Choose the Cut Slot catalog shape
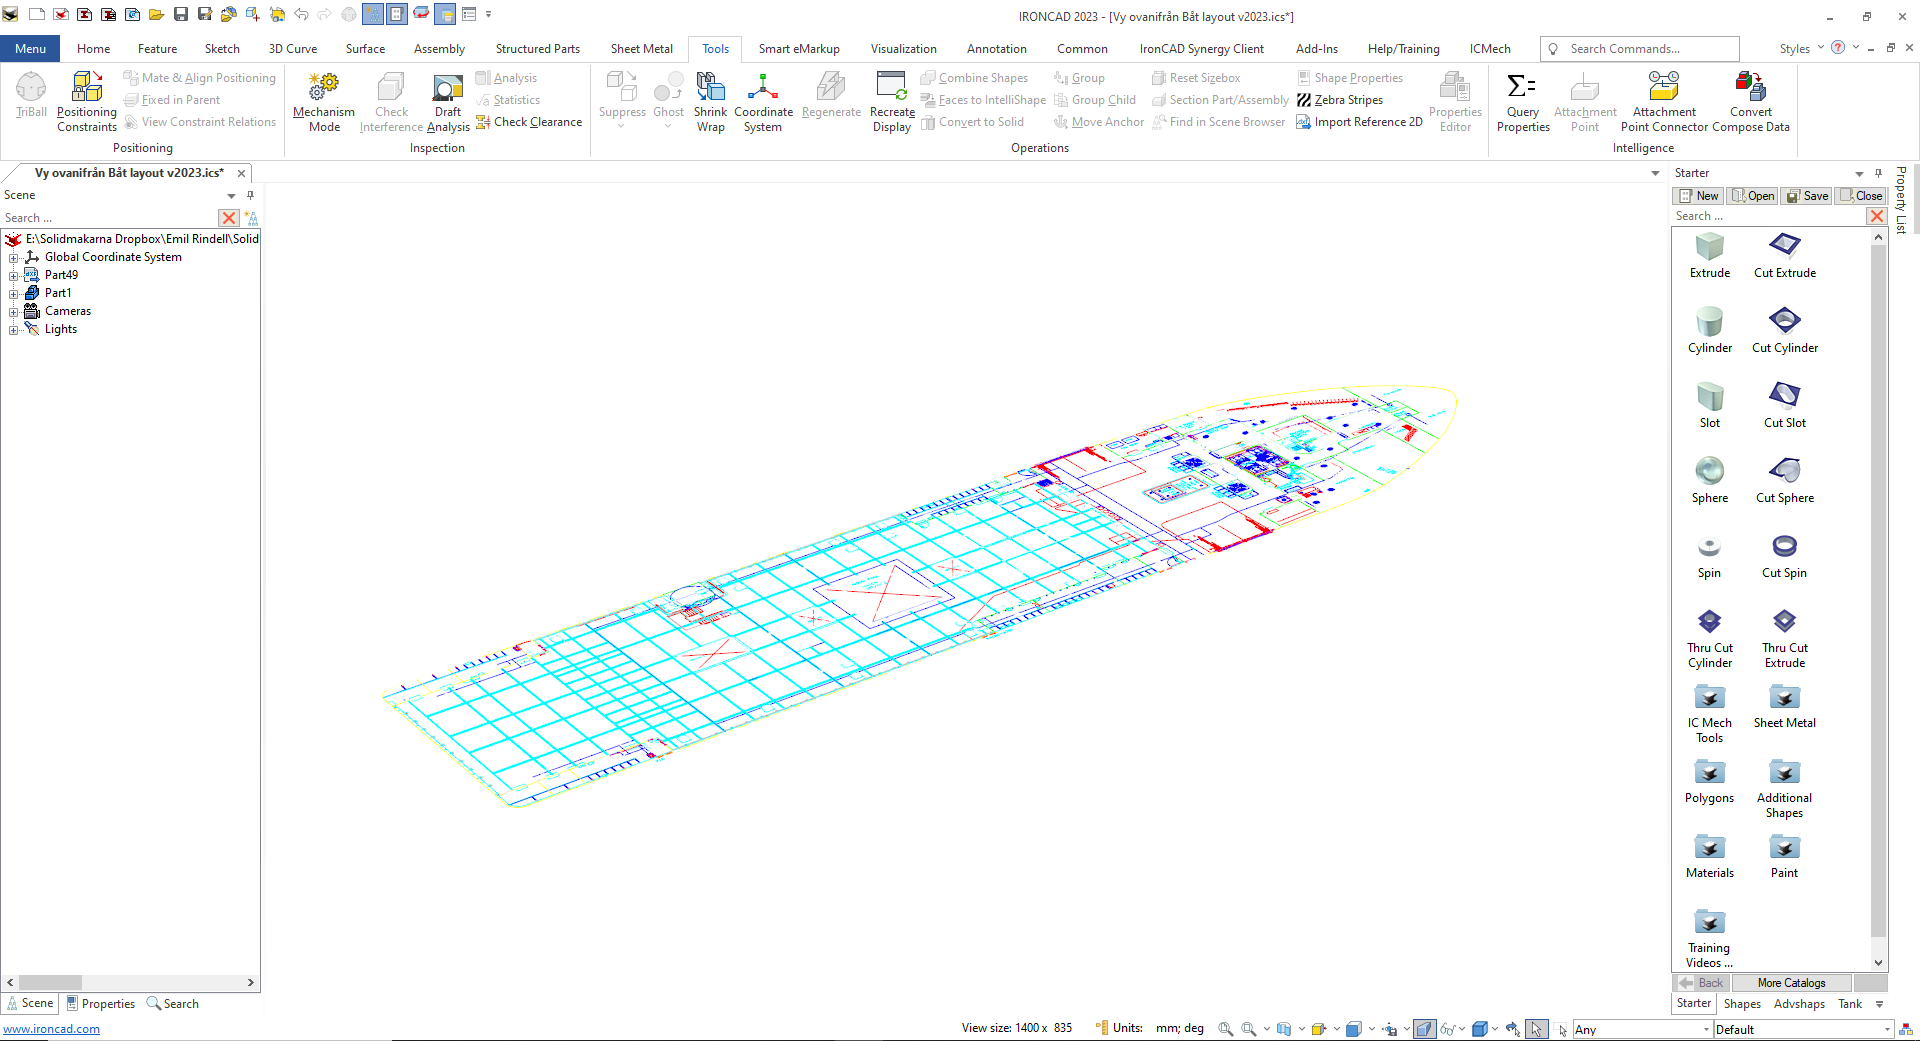Screen dimensions: 1920x1041 pyautogui.click(x=1785, y=405)
